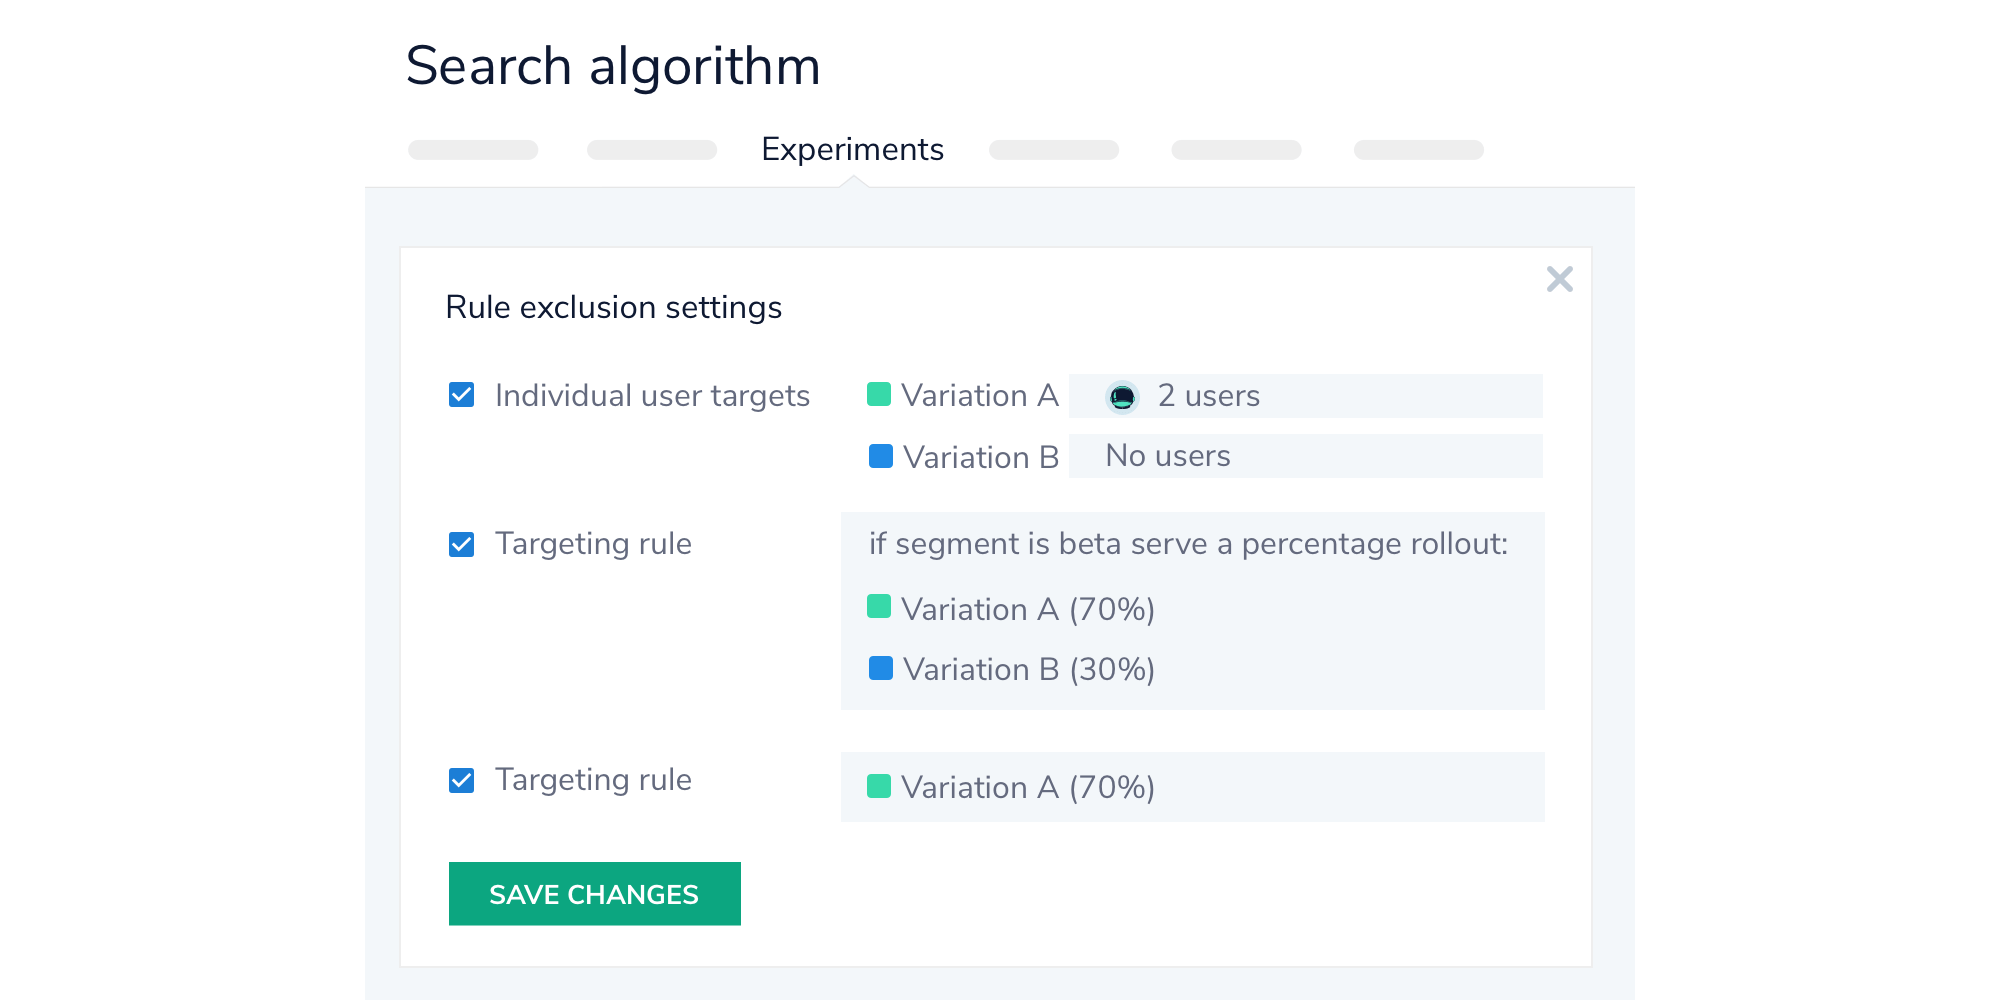Click 'Variation A (70%)' text in beta rollout box
Viewport: 2000px width, 1000px height.
(1028, 609)
